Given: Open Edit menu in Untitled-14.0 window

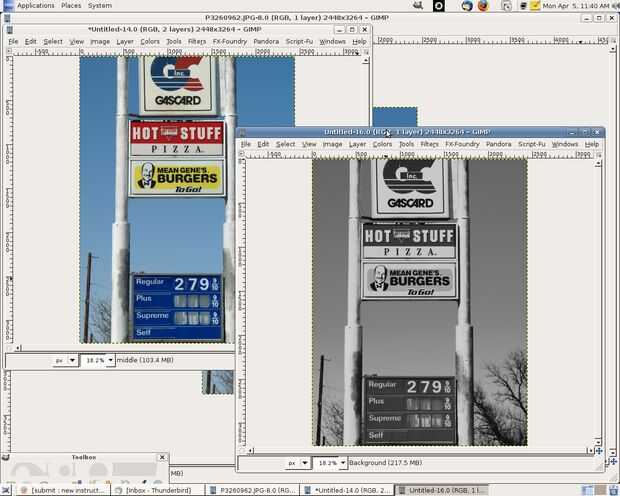Looking at the screenshot, I should pyautogui.click(x=30, y=42).
